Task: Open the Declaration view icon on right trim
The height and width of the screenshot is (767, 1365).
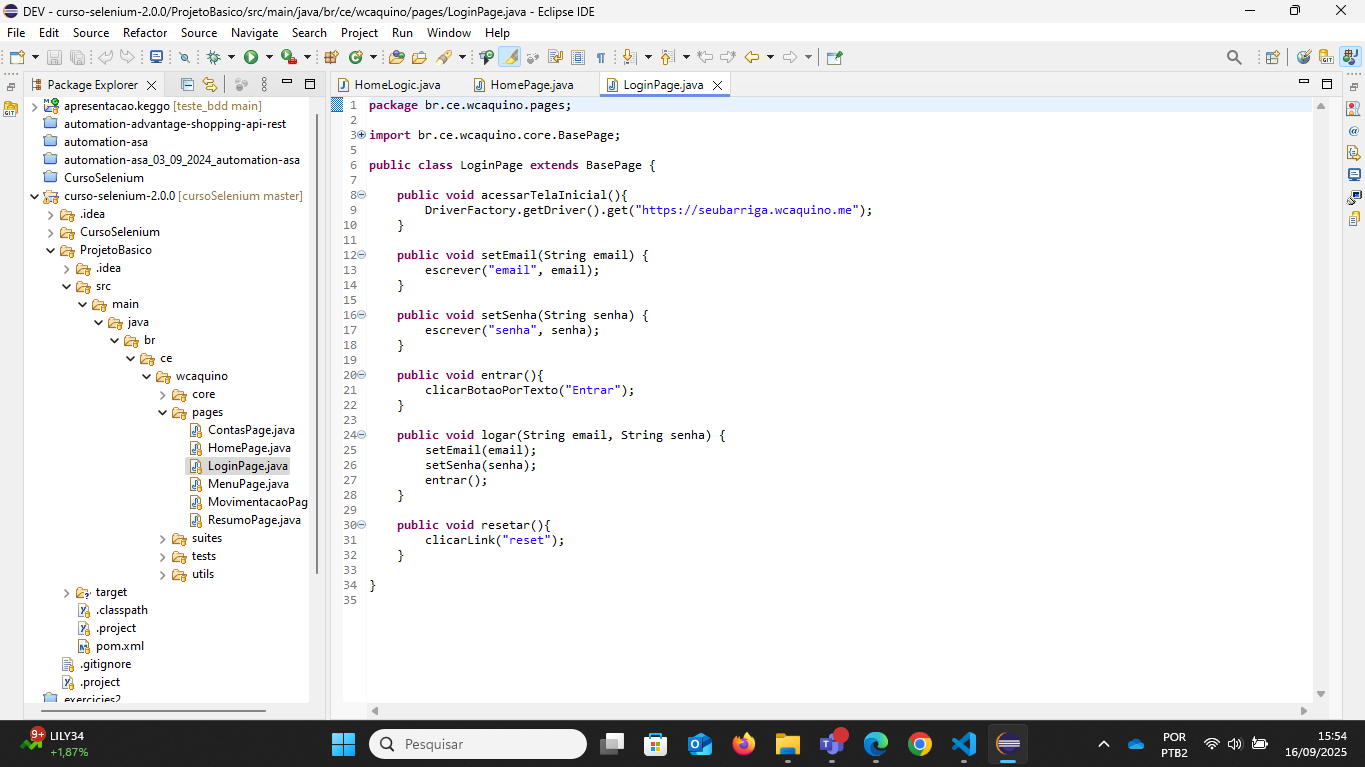Action: click(1354, 152)
